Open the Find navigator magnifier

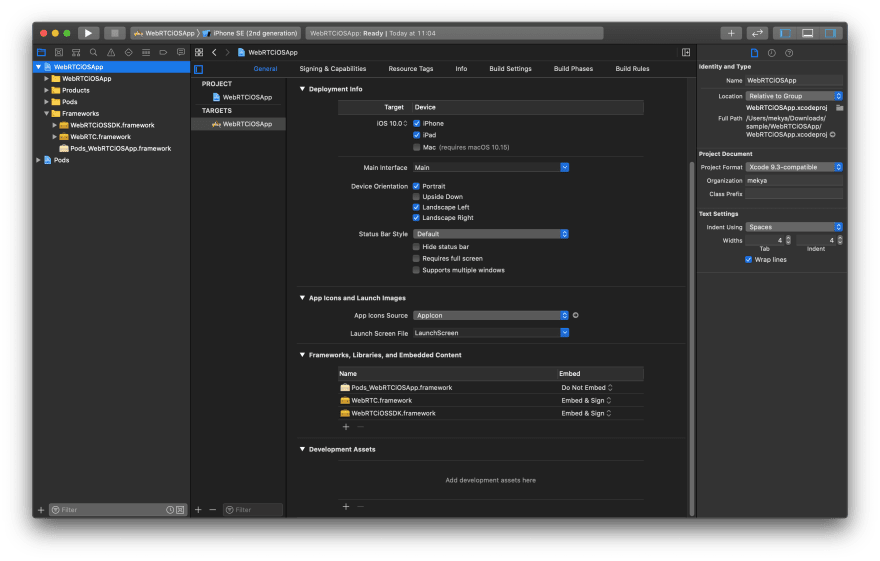coord(94,52)
